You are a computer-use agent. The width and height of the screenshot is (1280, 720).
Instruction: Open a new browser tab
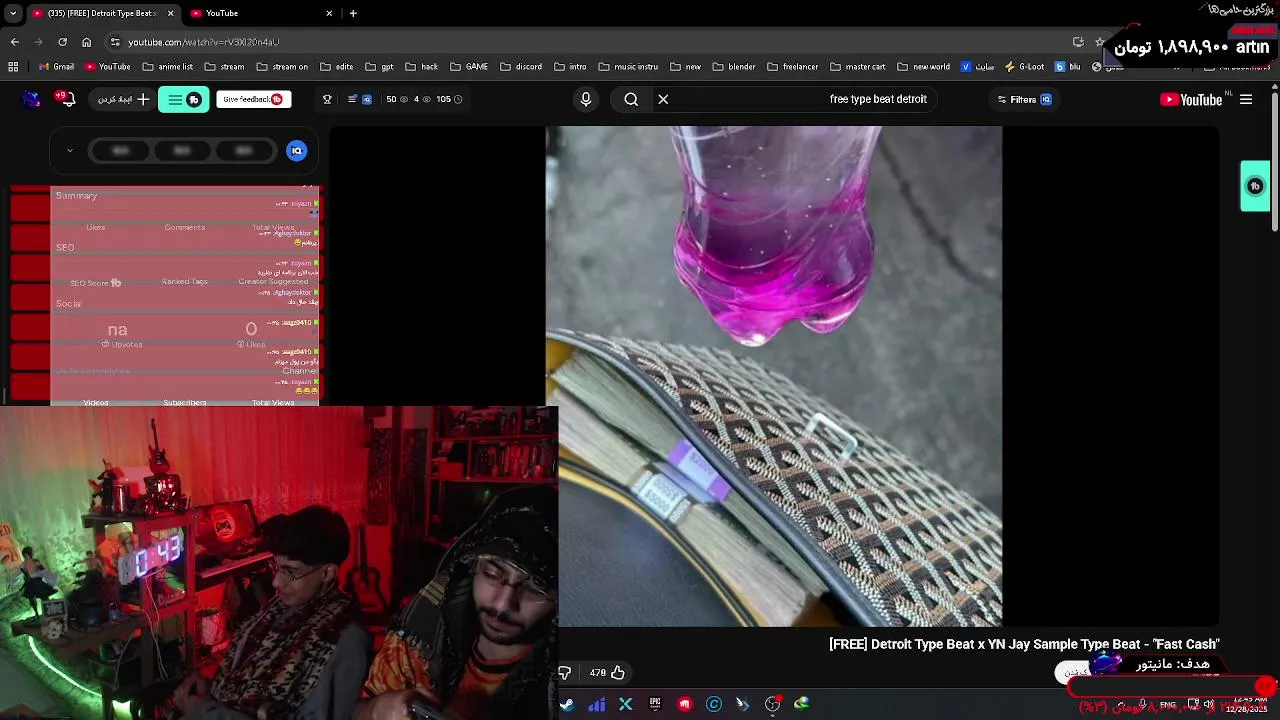point(353,13)
